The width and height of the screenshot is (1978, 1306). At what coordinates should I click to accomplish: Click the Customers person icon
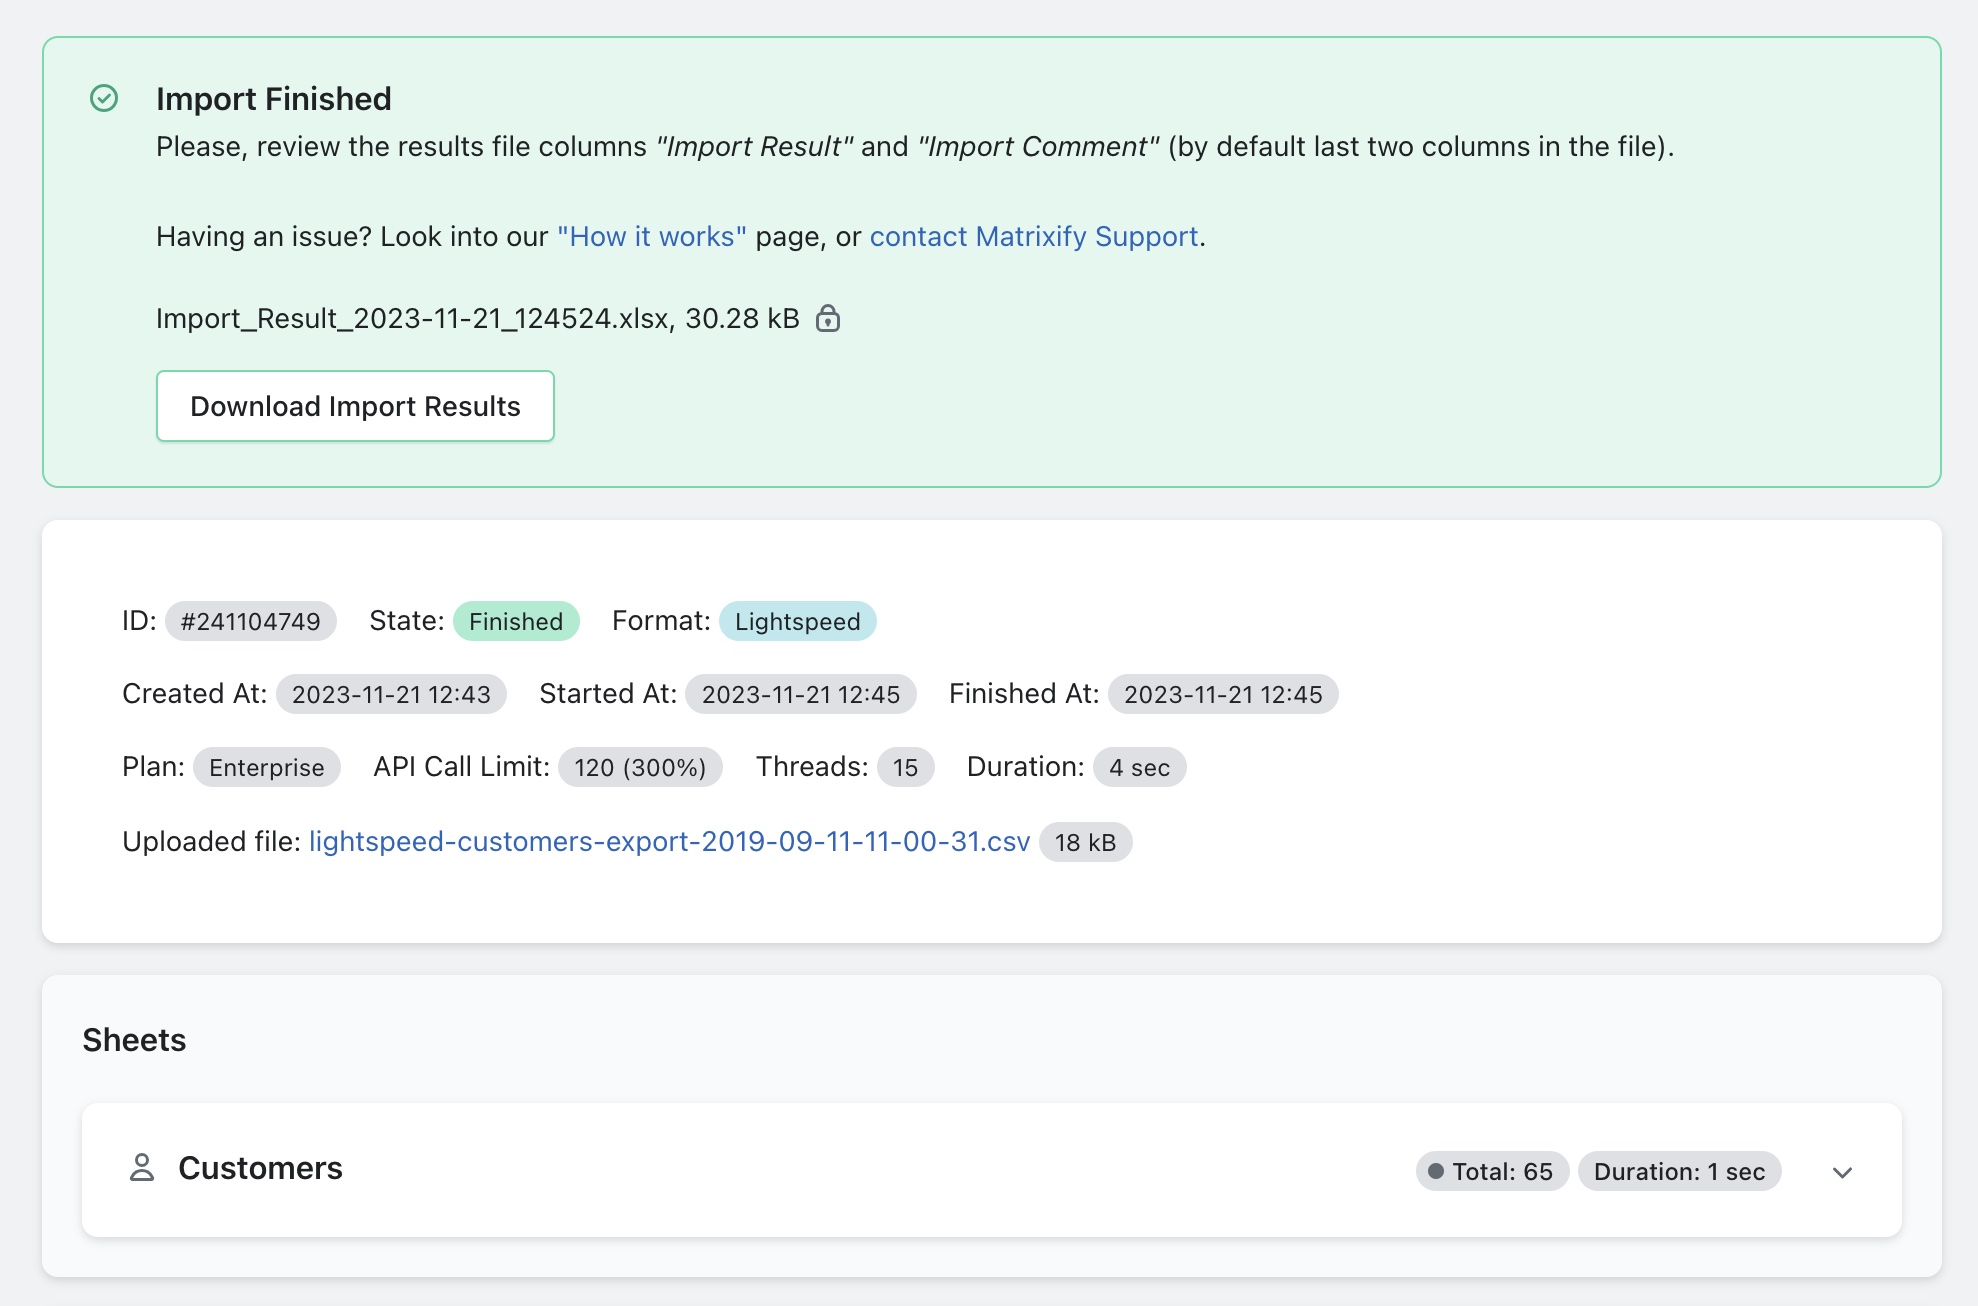tap(142, 1168)
